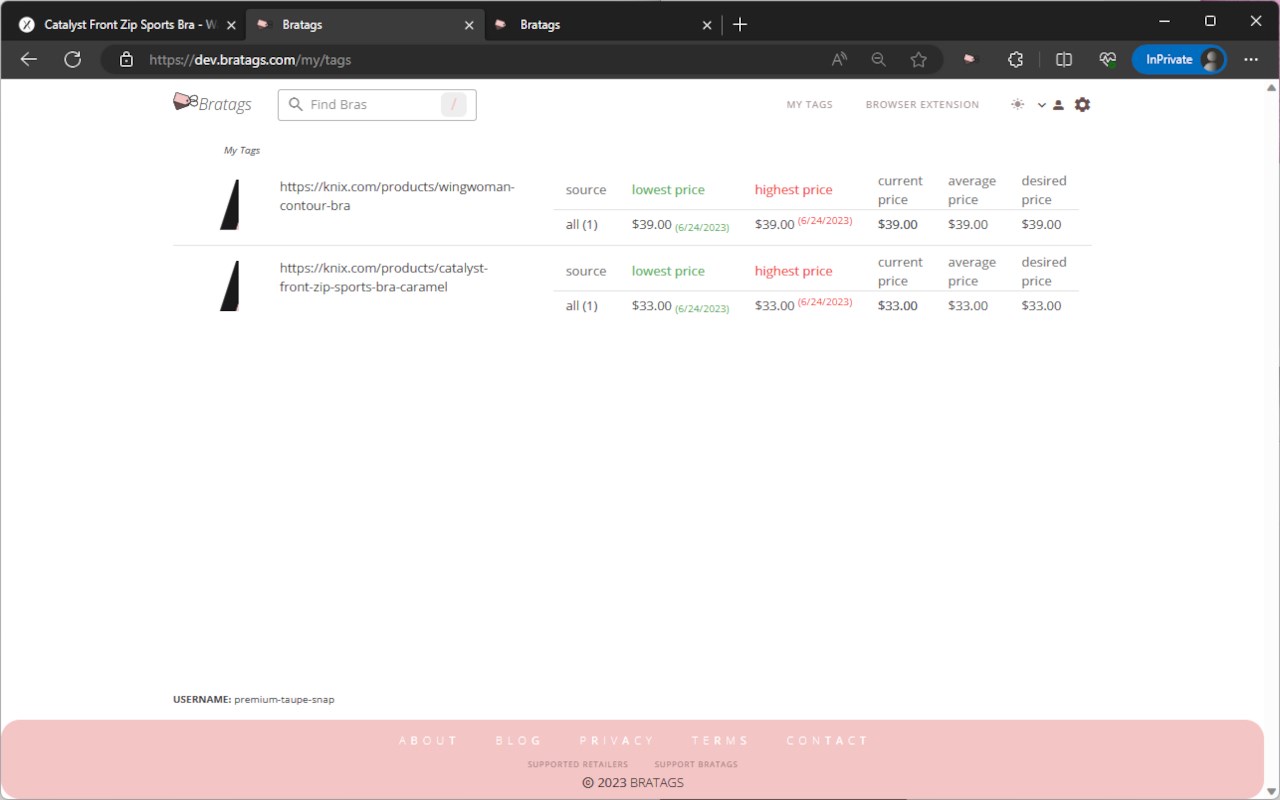
Task: Open the user account icon
Action: click(x=1058, y=105)
